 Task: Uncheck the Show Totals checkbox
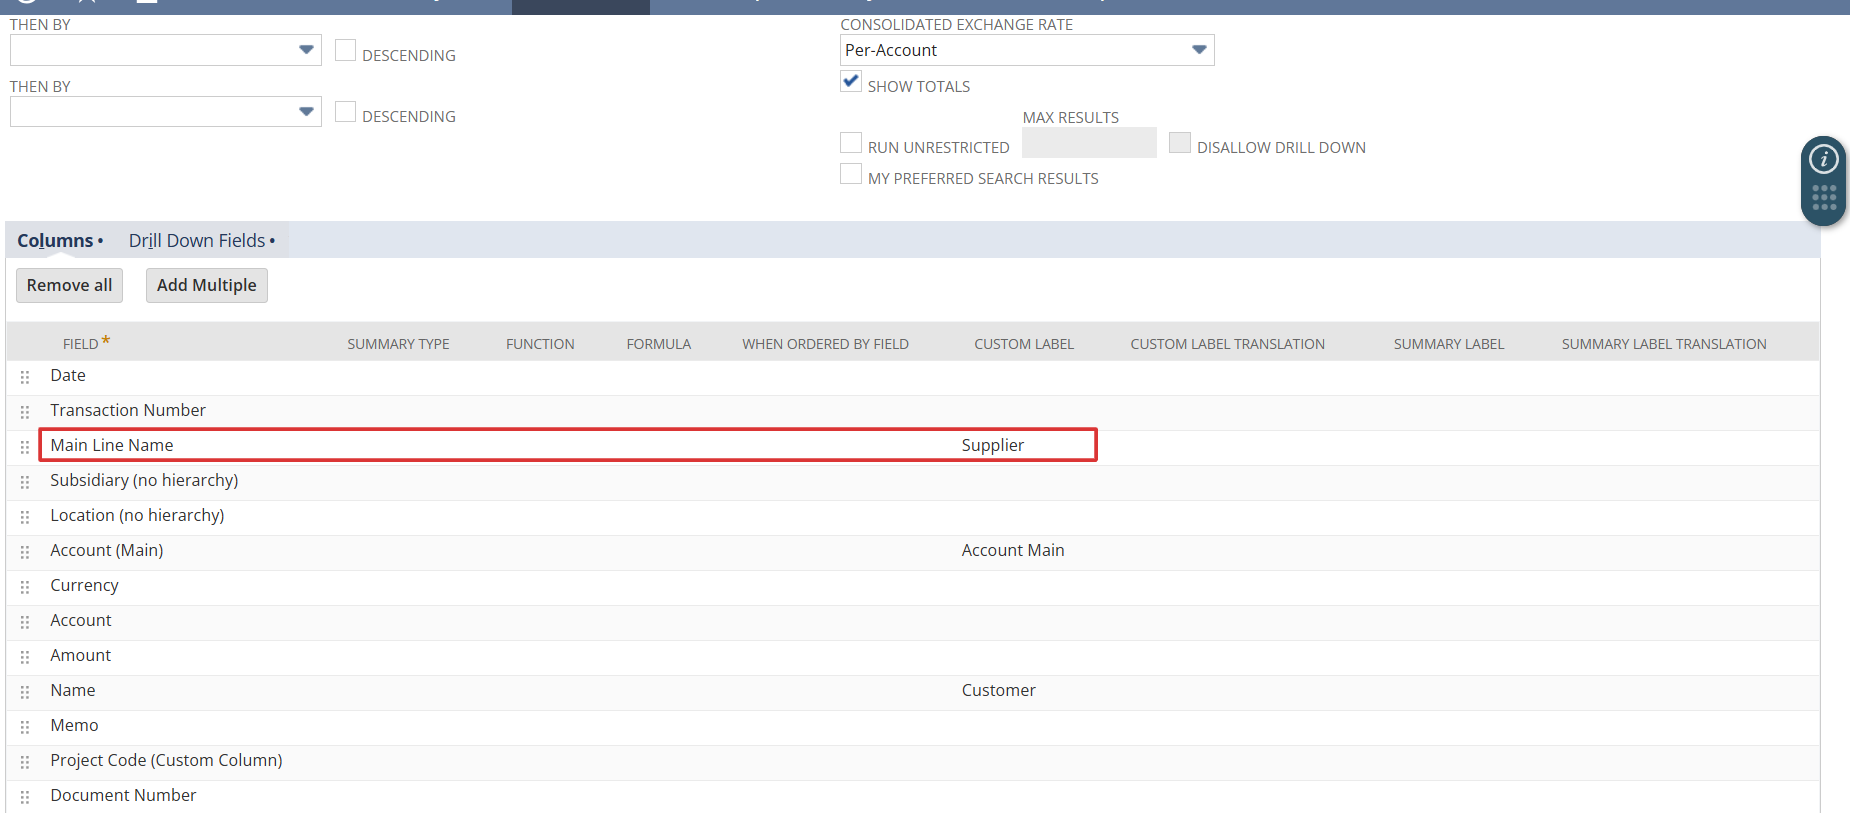851,82
